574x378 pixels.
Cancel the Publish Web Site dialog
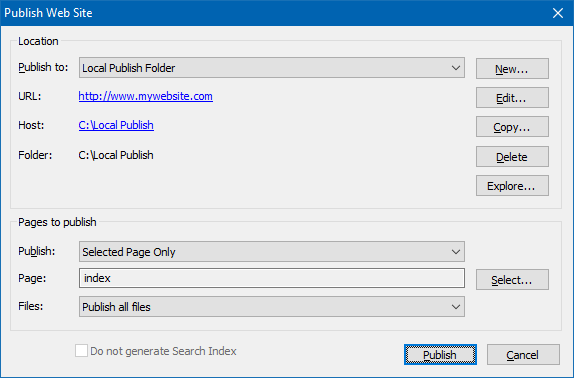pyautogui.click(x=523, y=355)
